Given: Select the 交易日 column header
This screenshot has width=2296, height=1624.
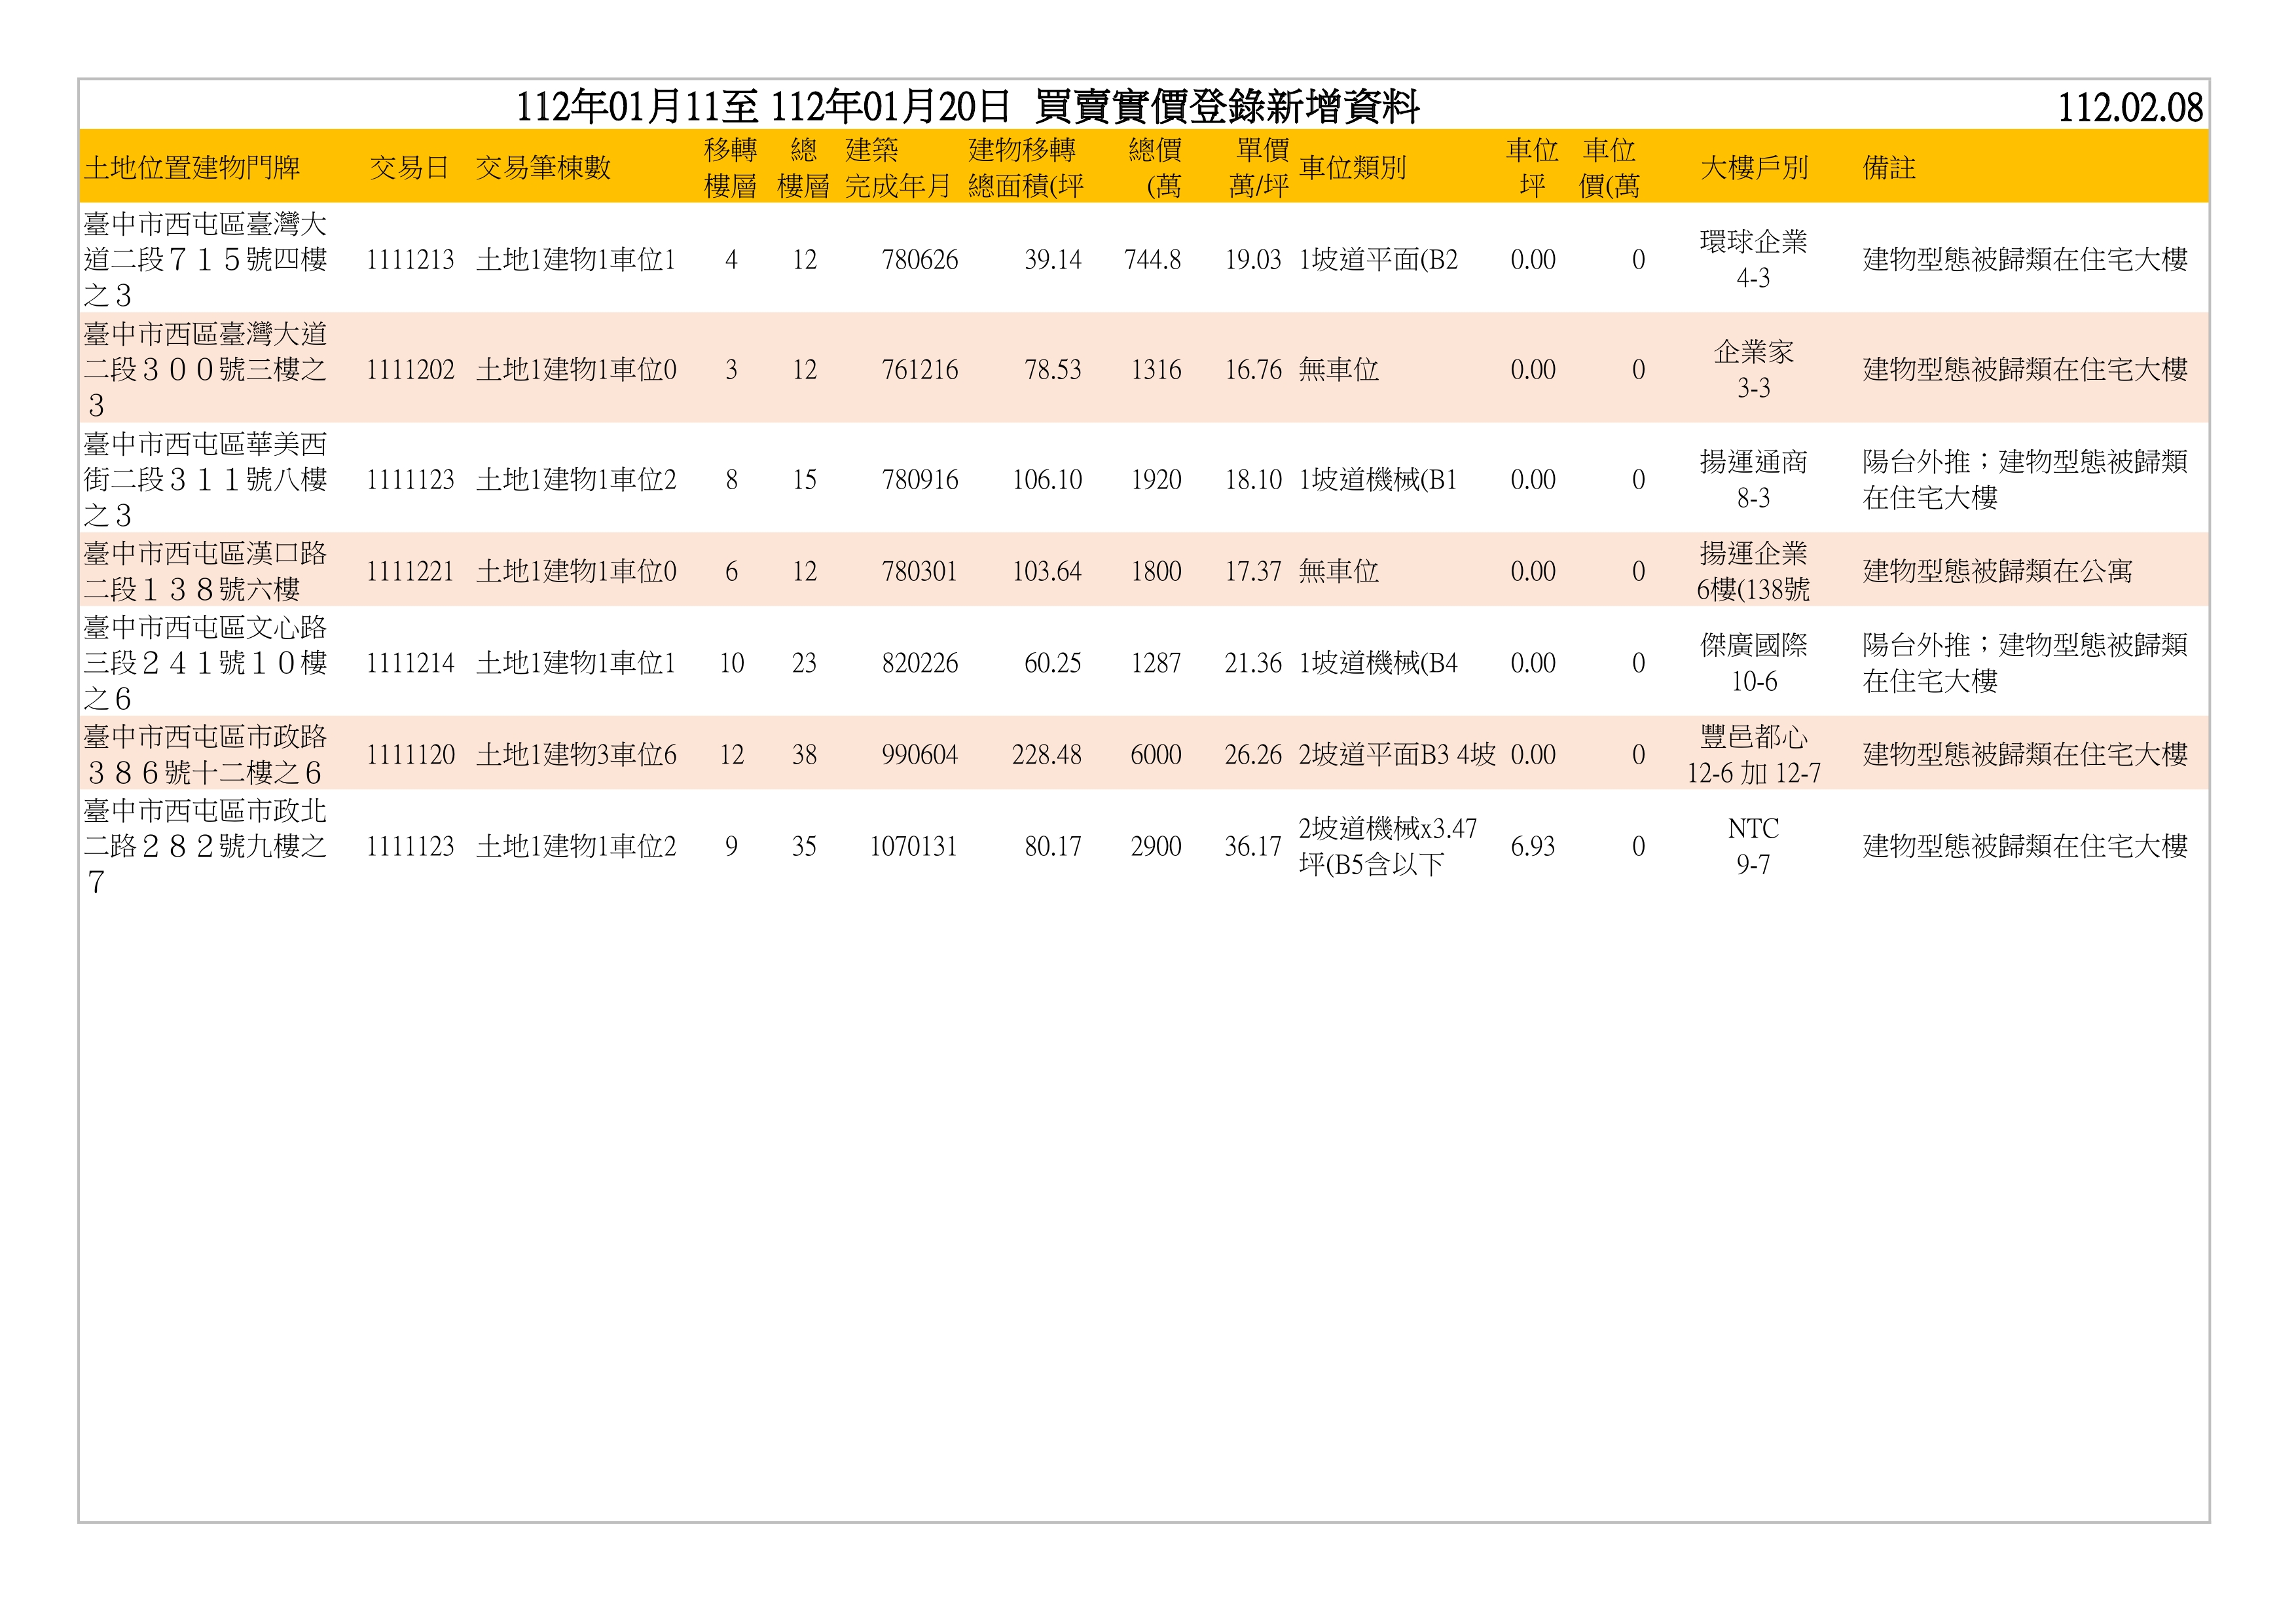Looking at the screenshot, I should tap(409, 167).
